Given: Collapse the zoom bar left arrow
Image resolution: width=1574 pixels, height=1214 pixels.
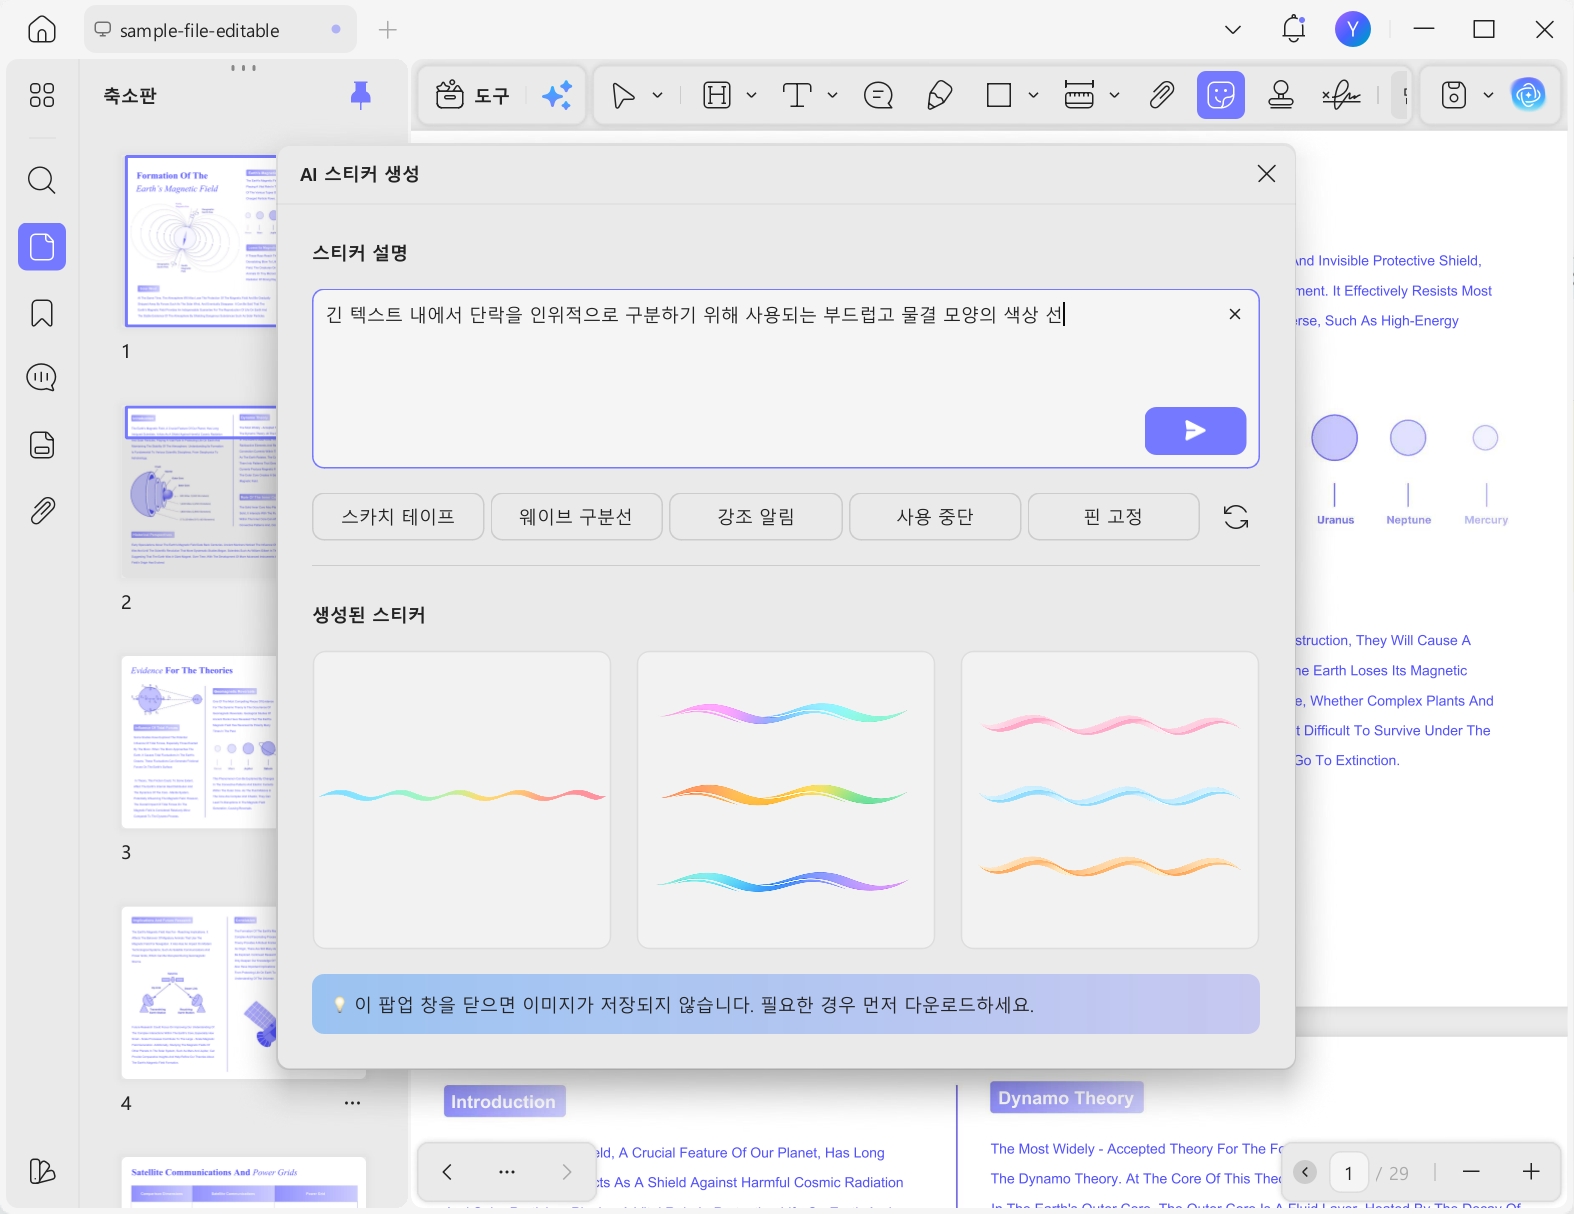Looking at the screenshot, I should [x=1305, y=1172].
